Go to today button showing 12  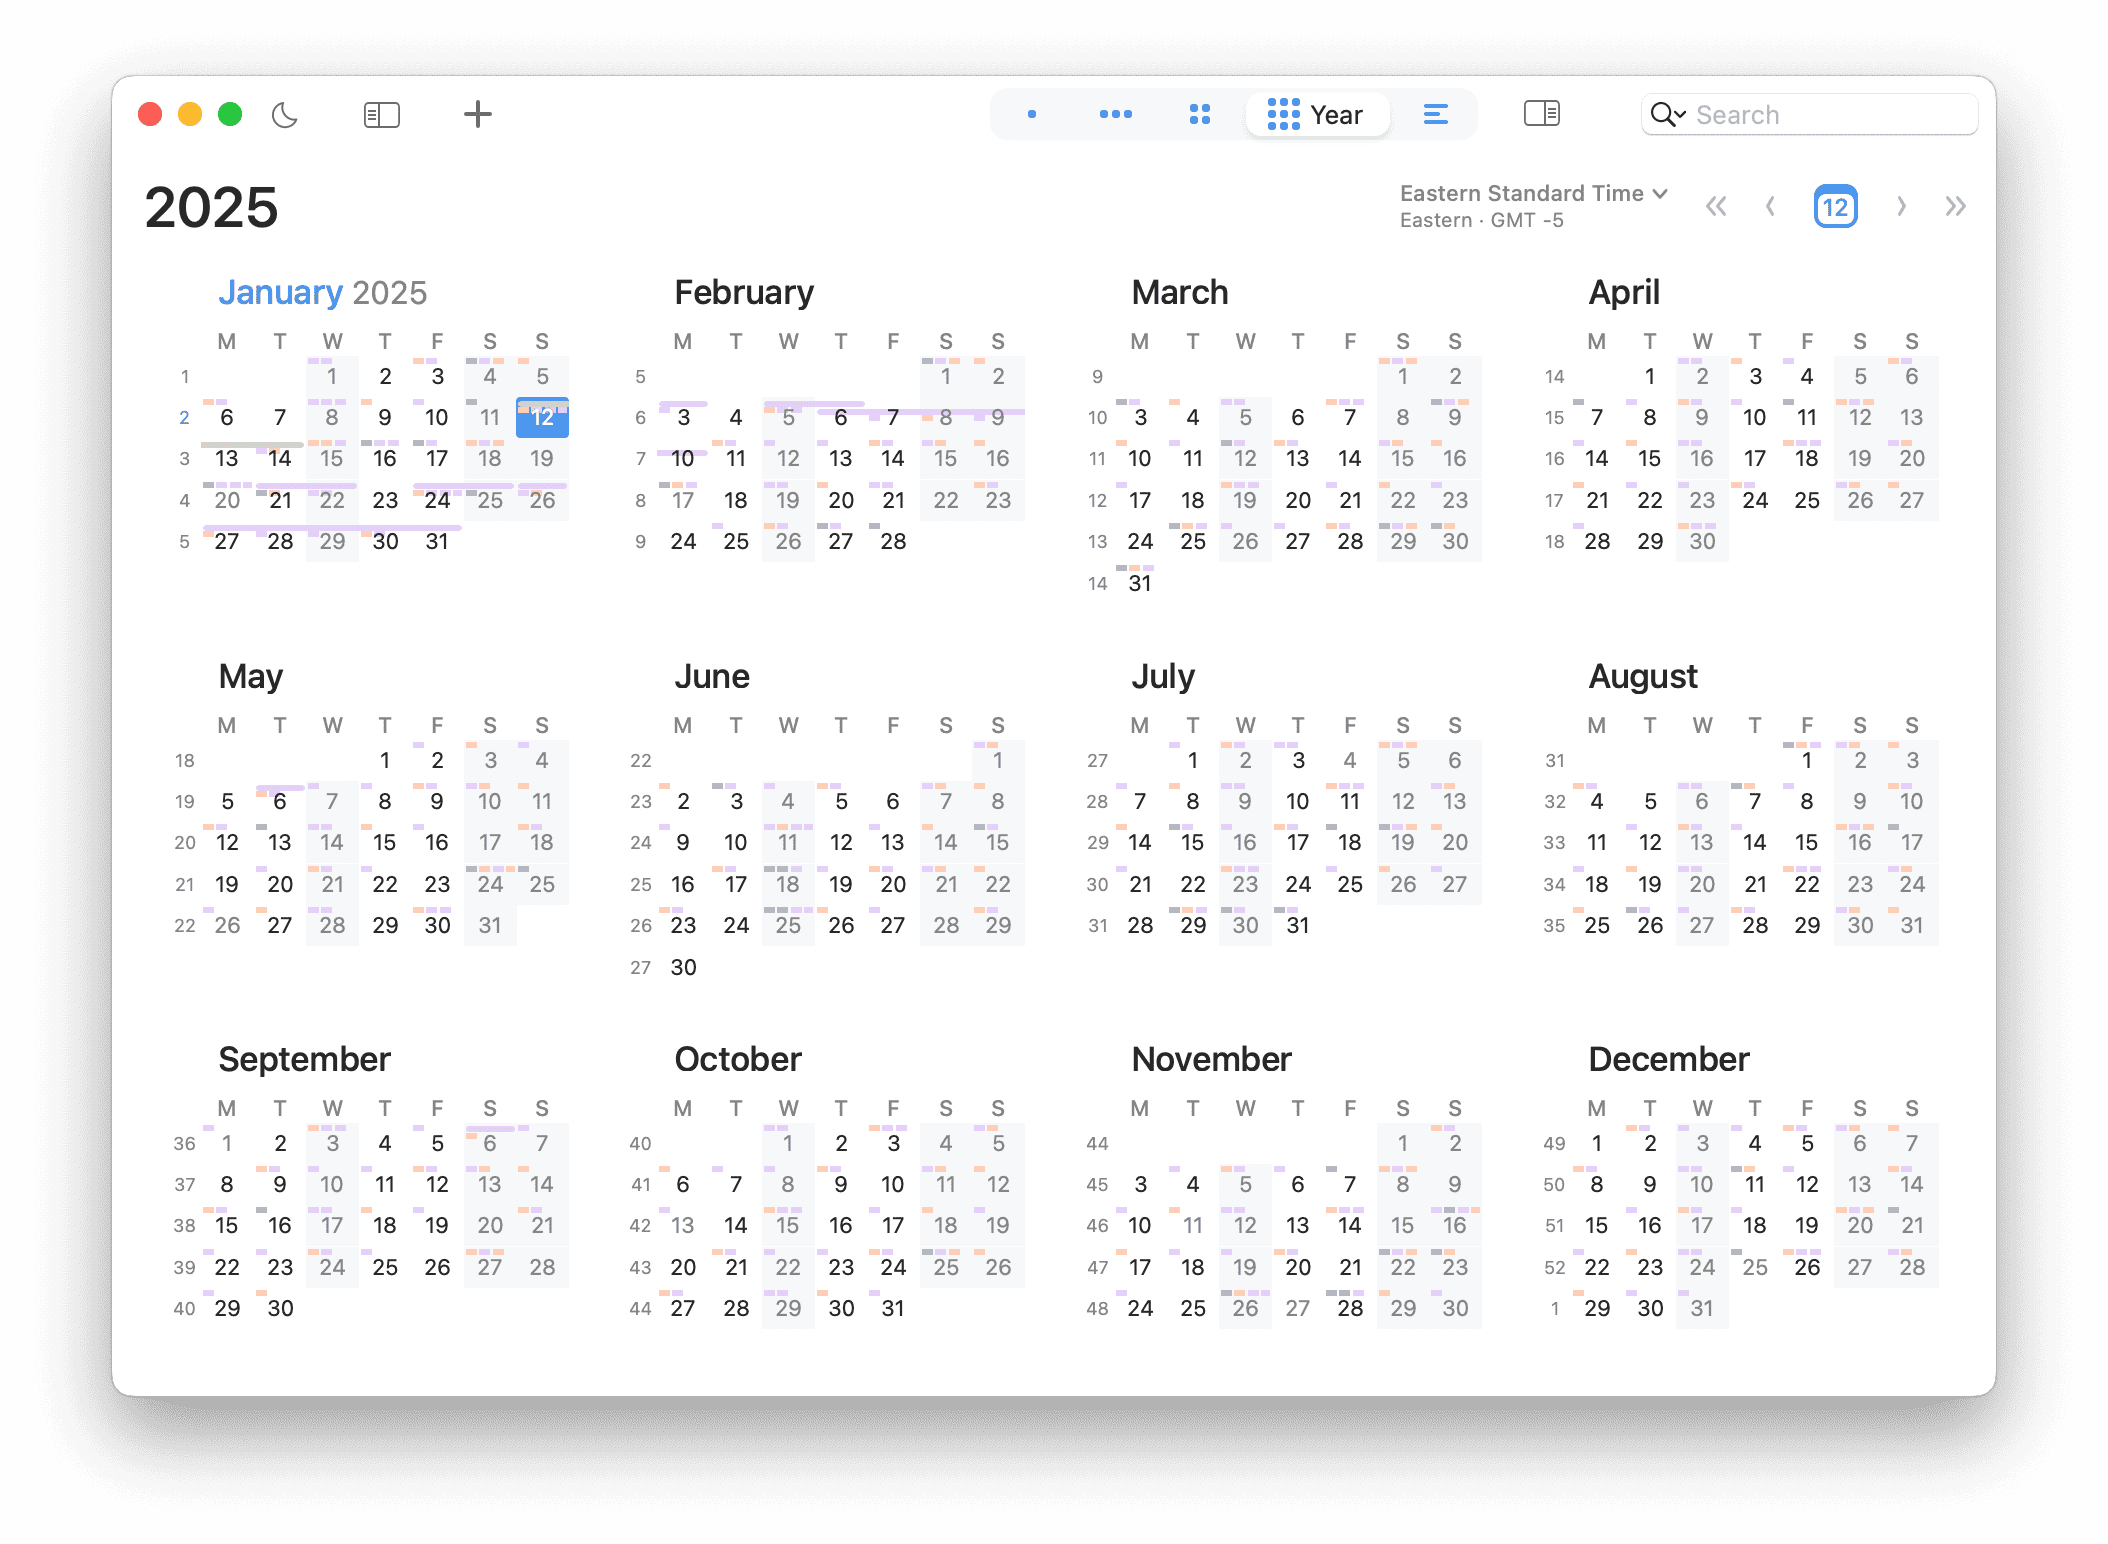click(1836, 207)
